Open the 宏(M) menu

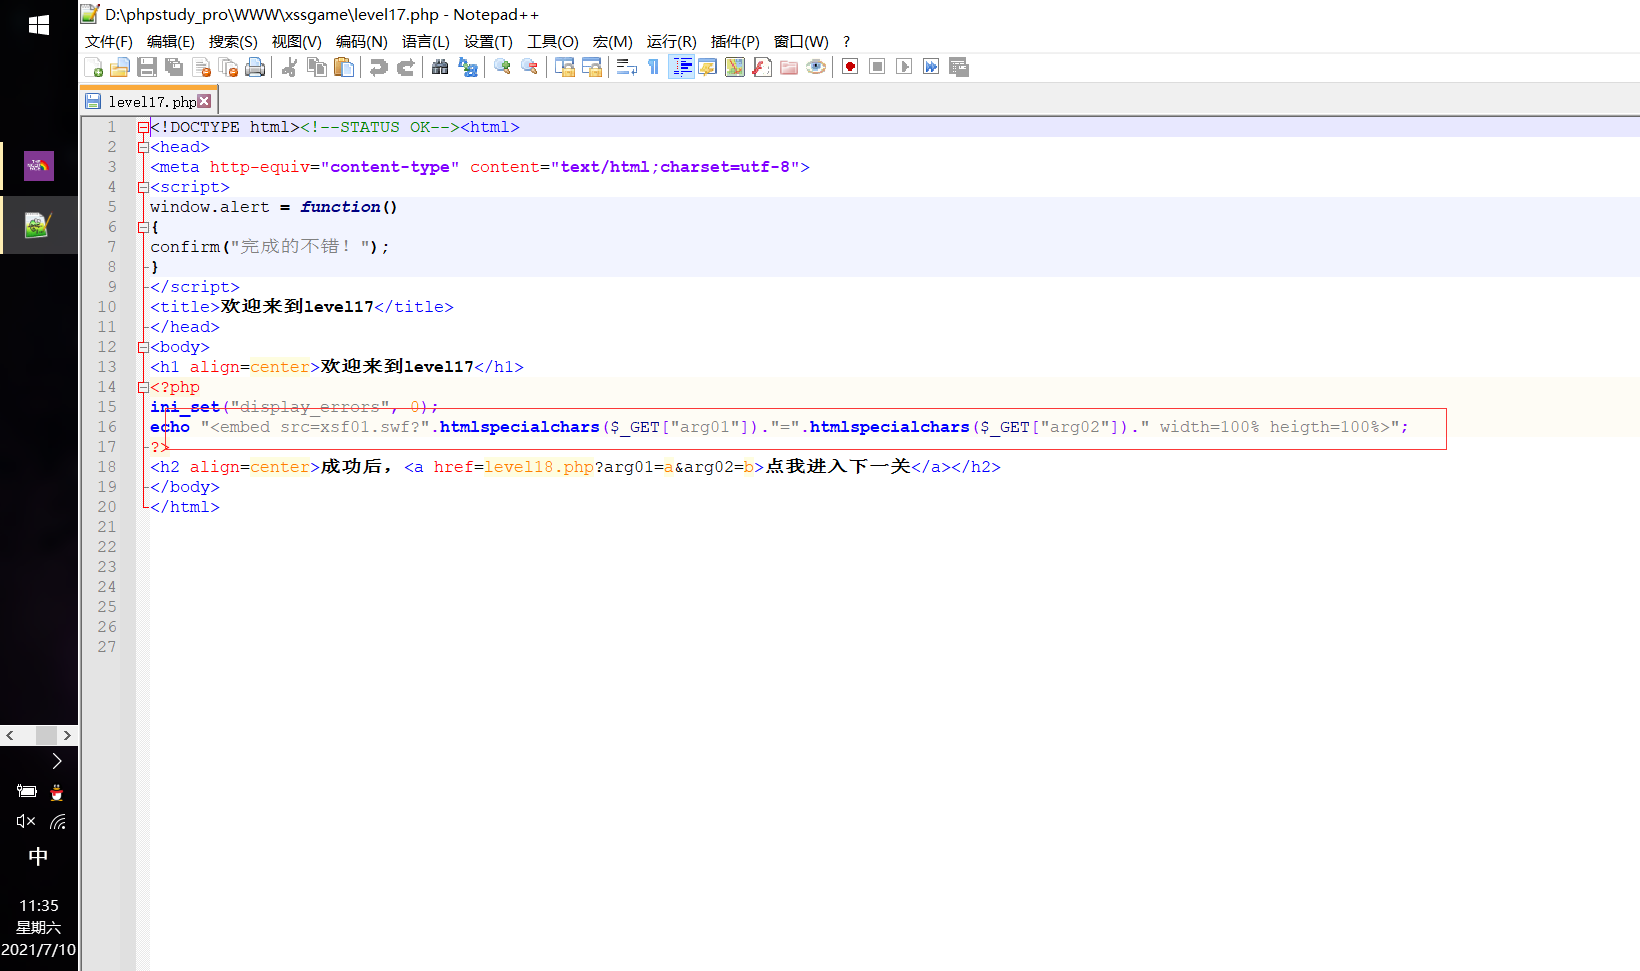[x=613, y=41]
